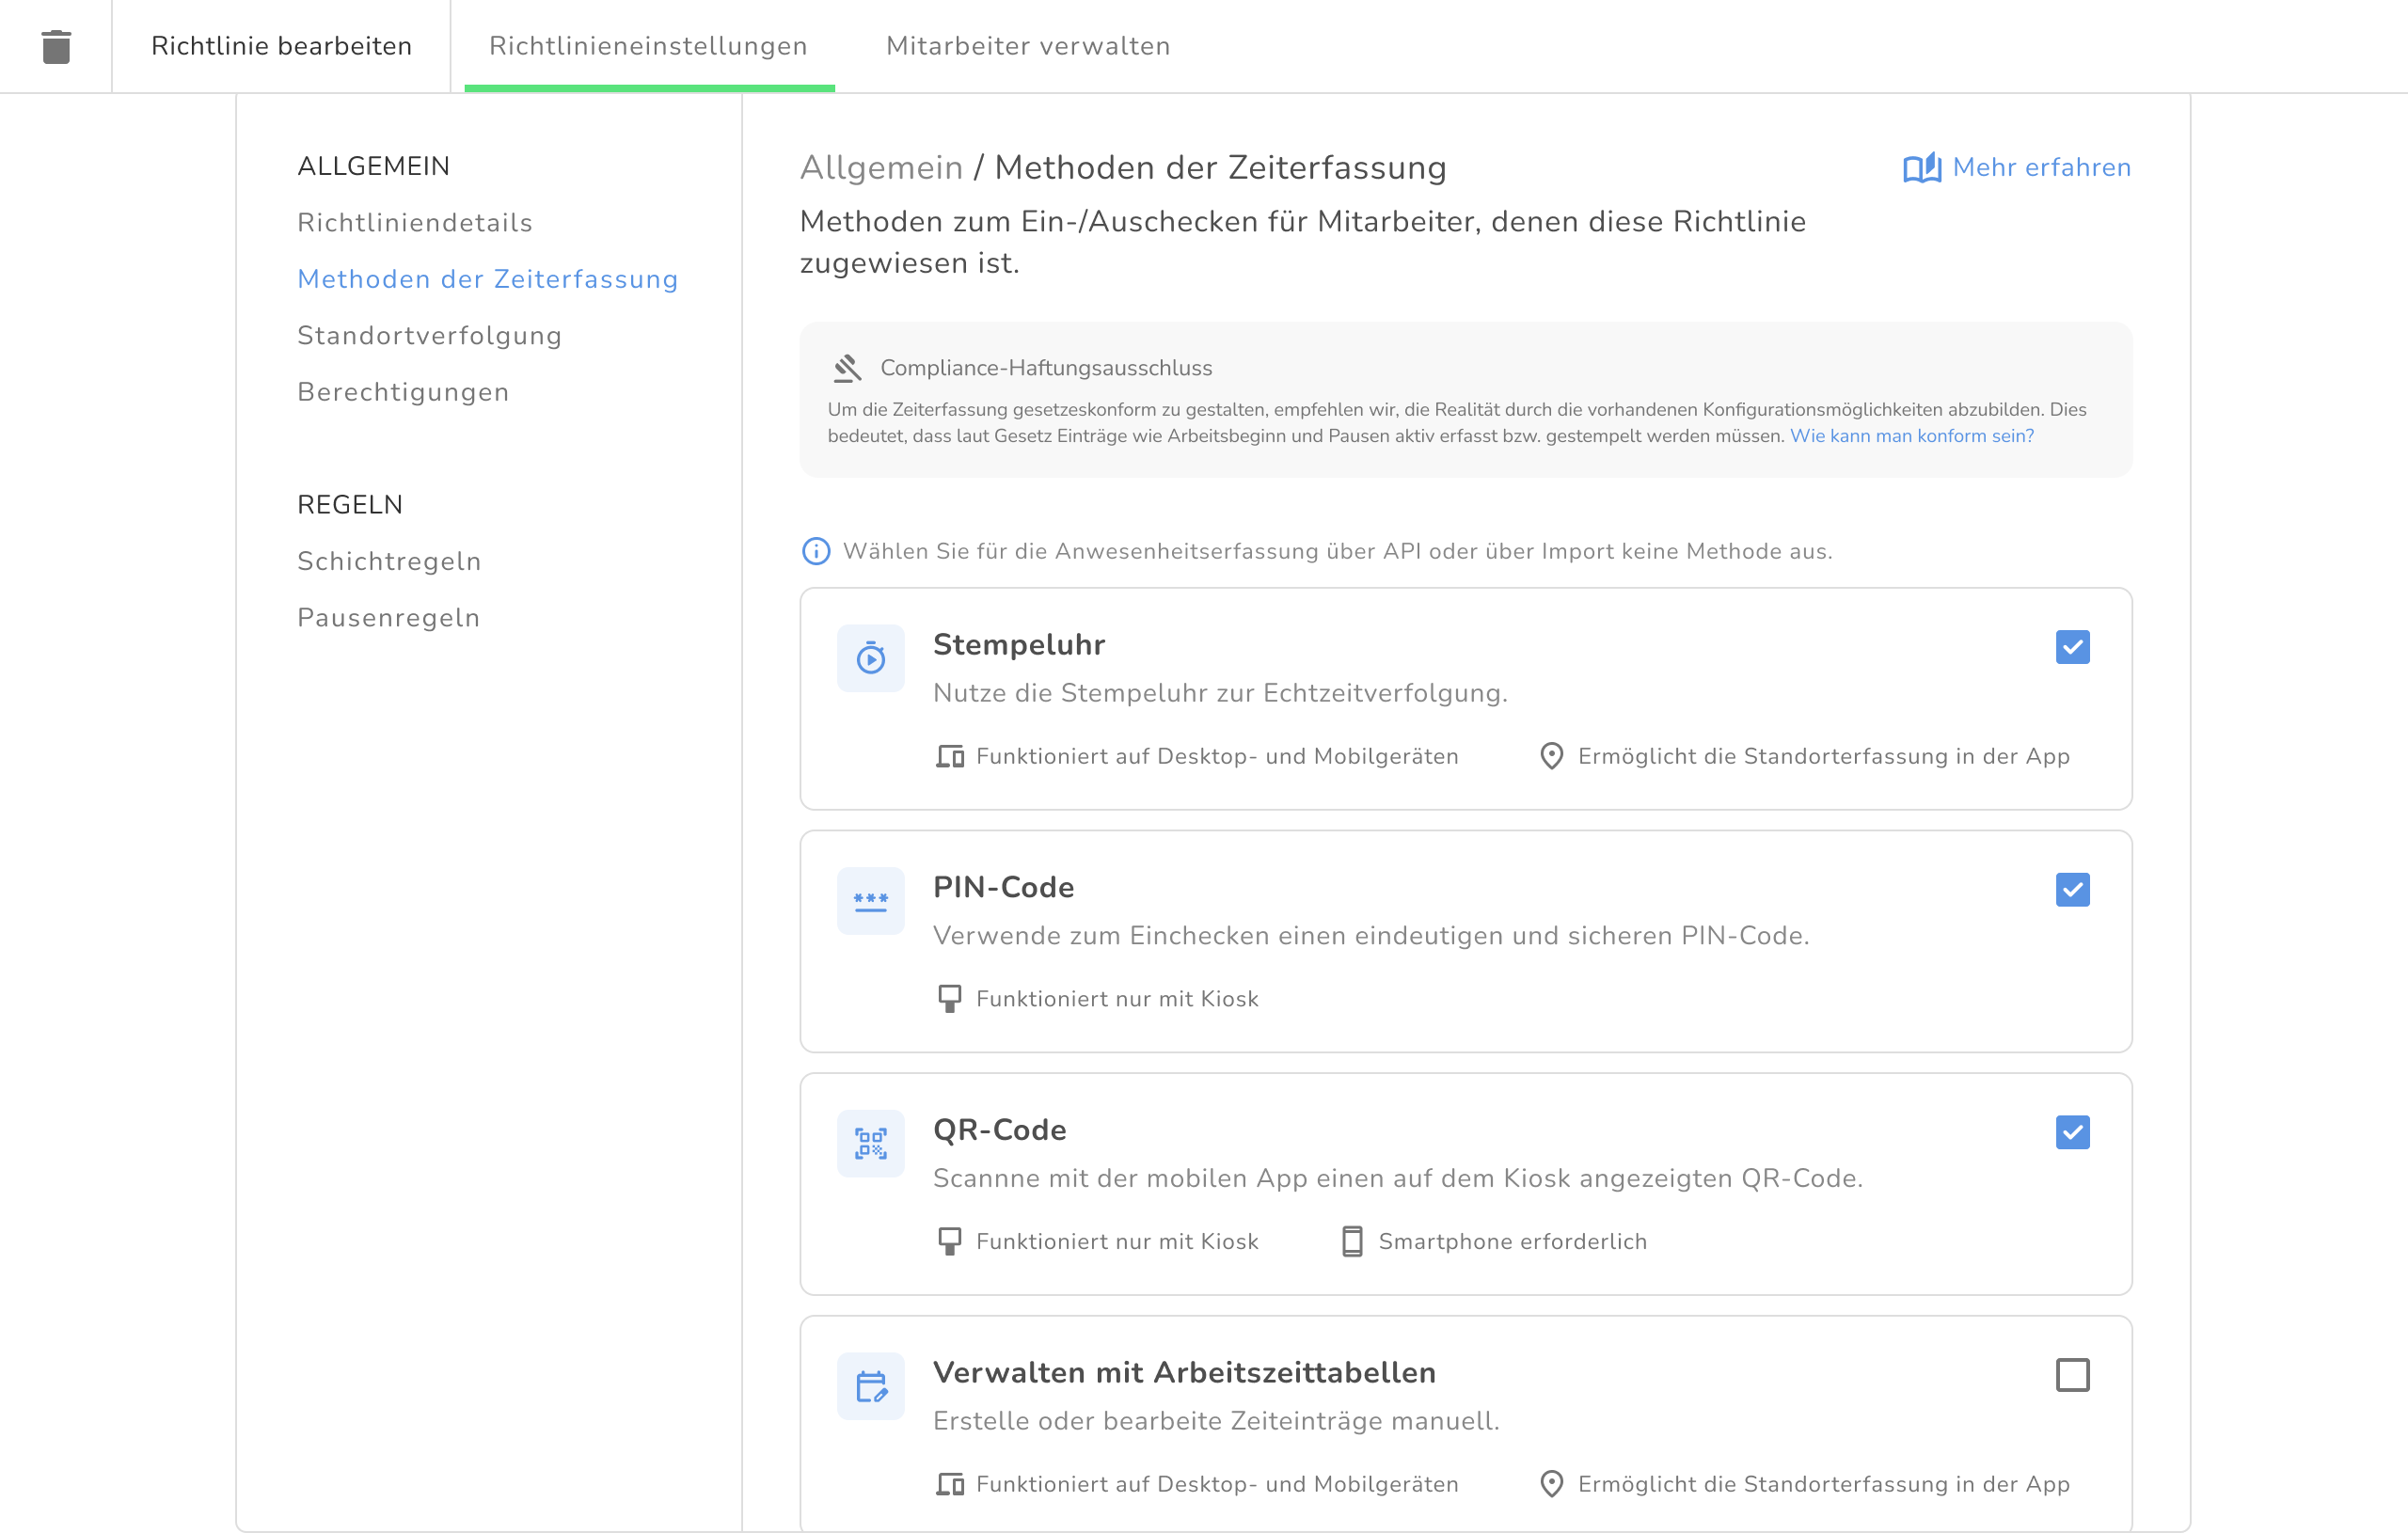Viewport: 2408px width, 1533px height.
Task: Open Standortverfolgung in sidebar
Action: coord(429,336)
